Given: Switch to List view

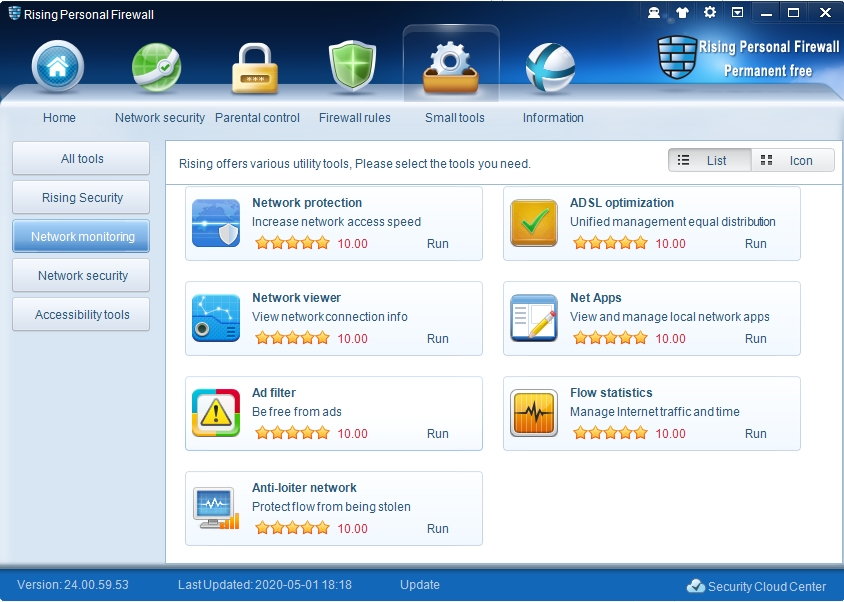Looking at the screenshot, I should pyautogui.click(x=709, y=160).
